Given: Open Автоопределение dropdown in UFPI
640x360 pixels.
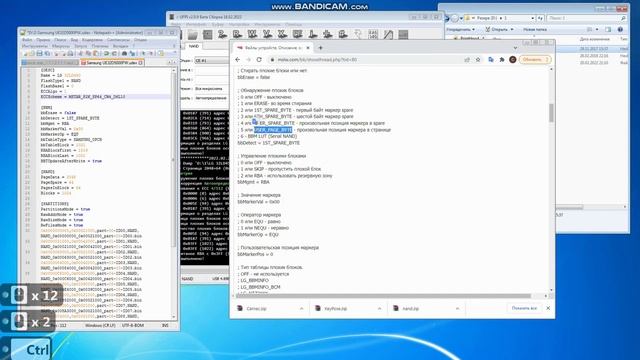Looking at the screenshot, I should click(211, 98).
